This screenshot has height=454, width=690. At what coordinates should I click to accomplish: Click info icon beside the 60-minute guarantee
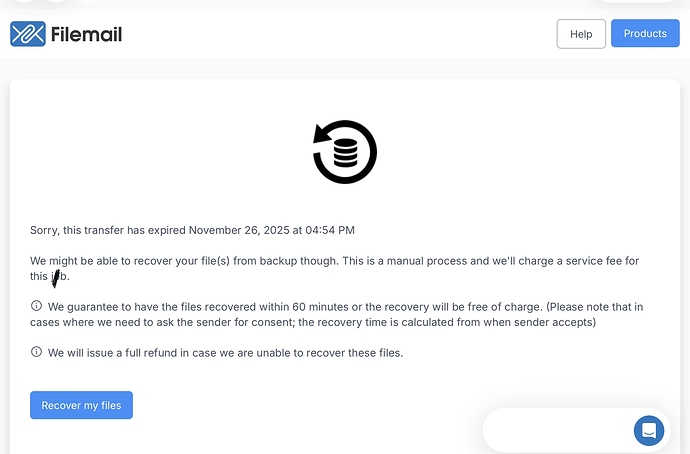(37, 306)
